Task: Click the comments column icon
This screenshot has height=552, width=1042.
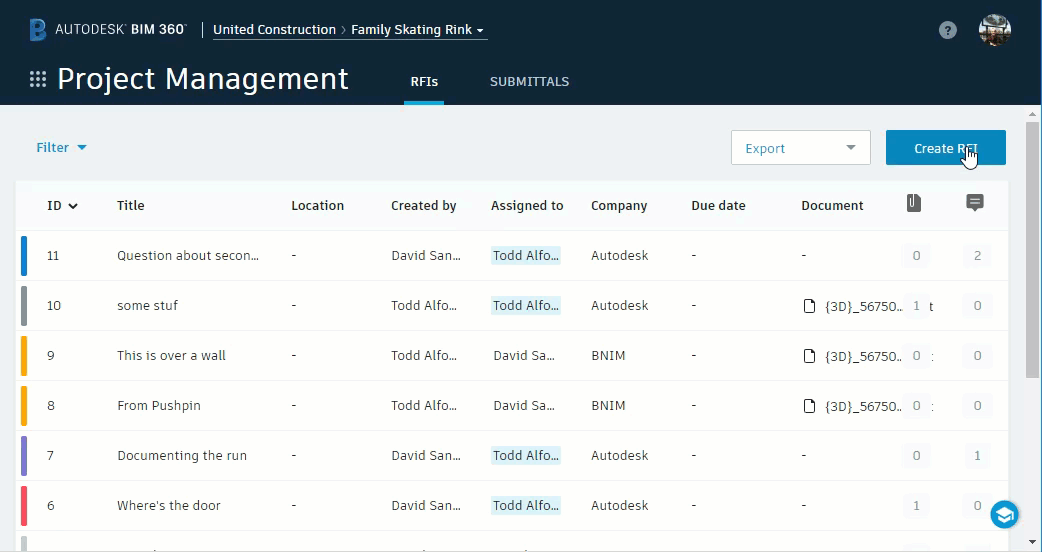Action: [x=975, y=203]
